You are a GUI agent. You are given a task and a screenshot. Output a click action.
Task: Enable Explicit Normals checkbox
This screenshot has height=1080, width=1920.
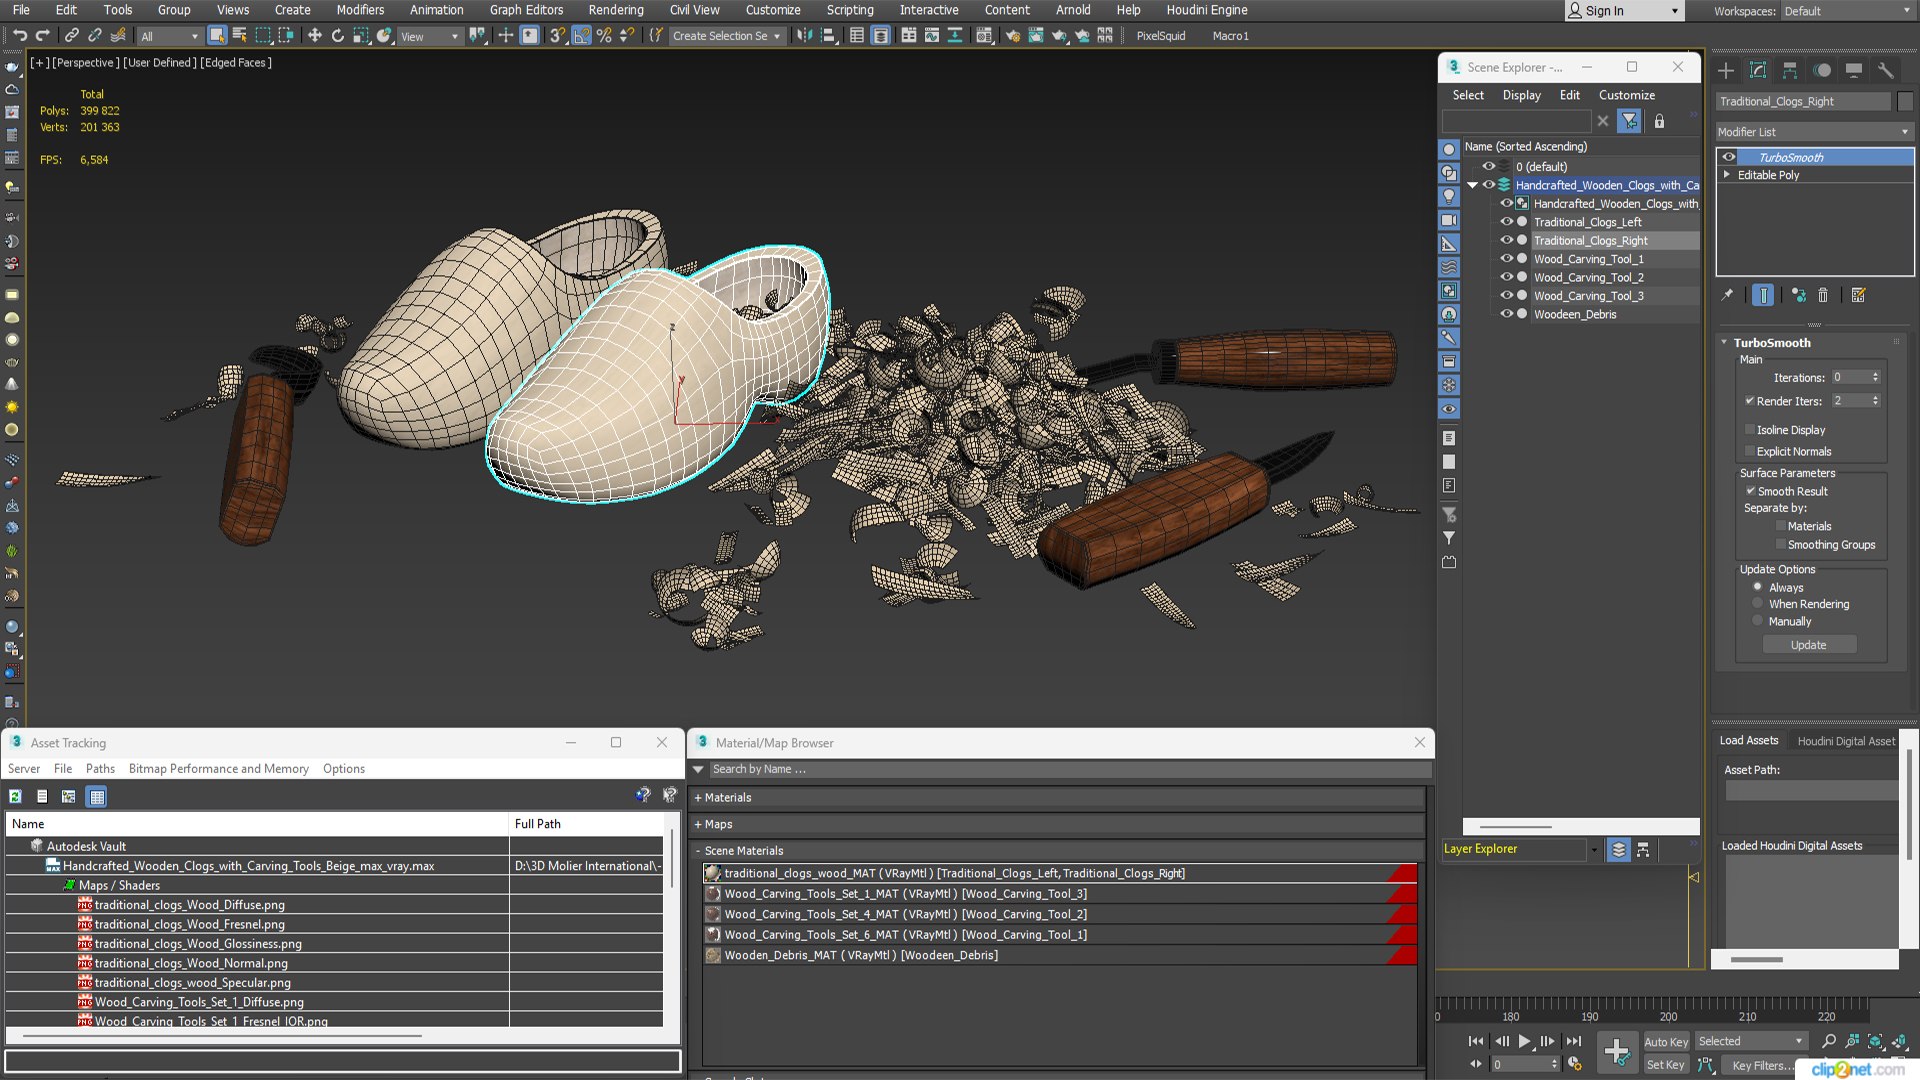pyautogui.click(x=1750, y=451)
